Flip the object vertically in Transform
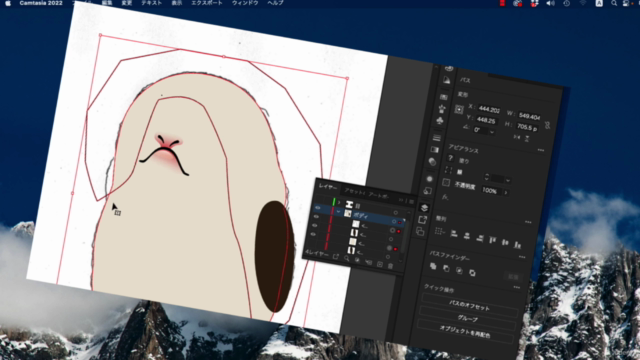This screenshot has width=640, height=360. [527, 139]
